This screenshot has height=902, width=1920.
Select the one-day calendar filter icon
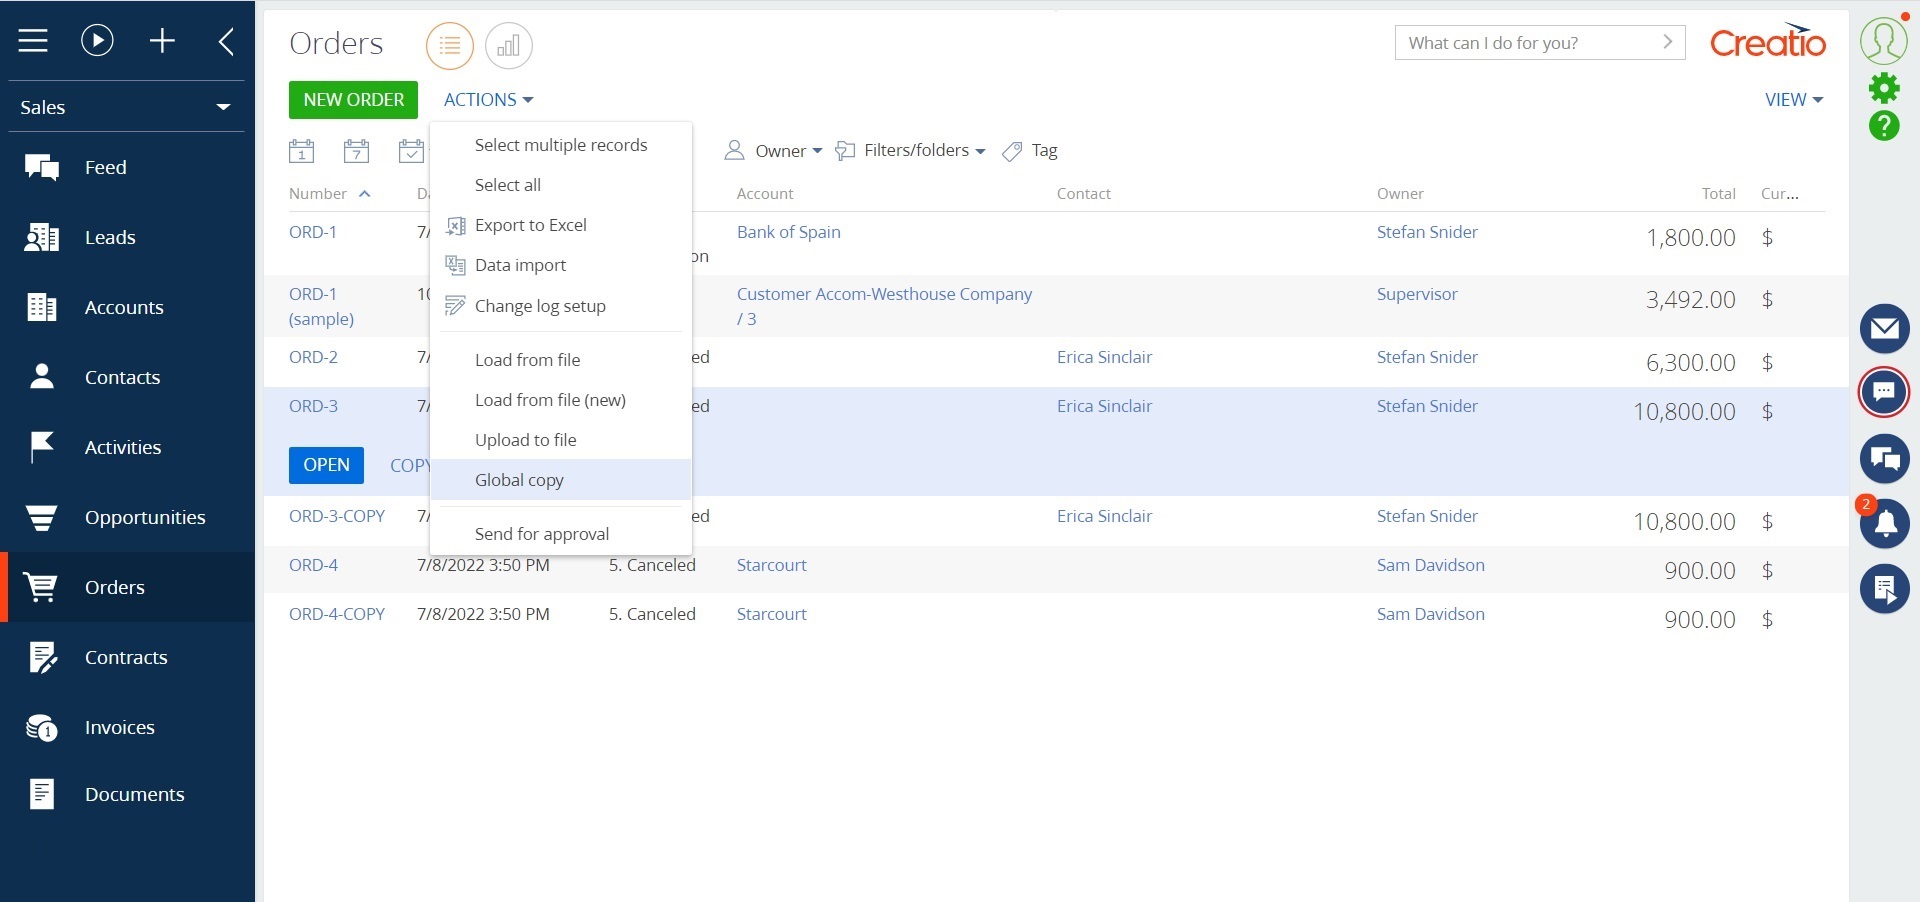point(302,150)
